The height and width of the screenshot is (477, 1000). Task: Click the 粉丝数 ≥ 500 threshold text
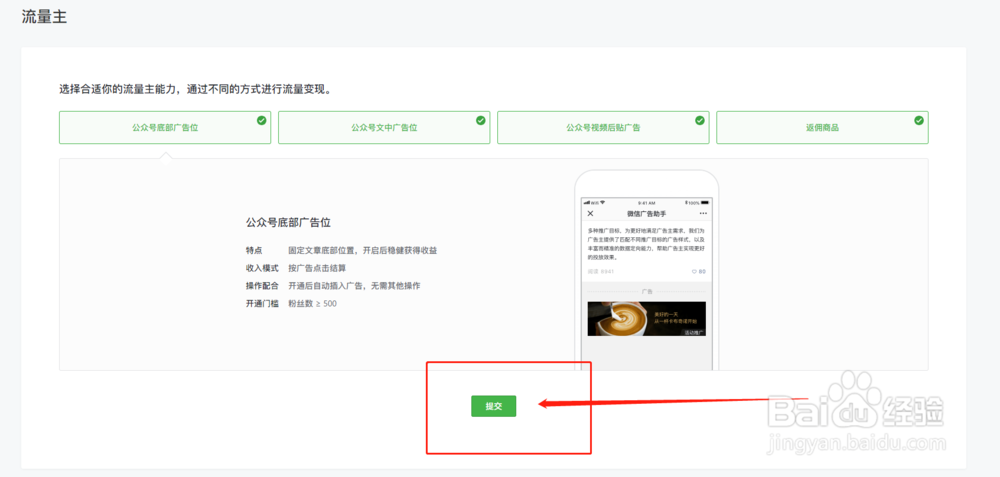pos(312,304)
